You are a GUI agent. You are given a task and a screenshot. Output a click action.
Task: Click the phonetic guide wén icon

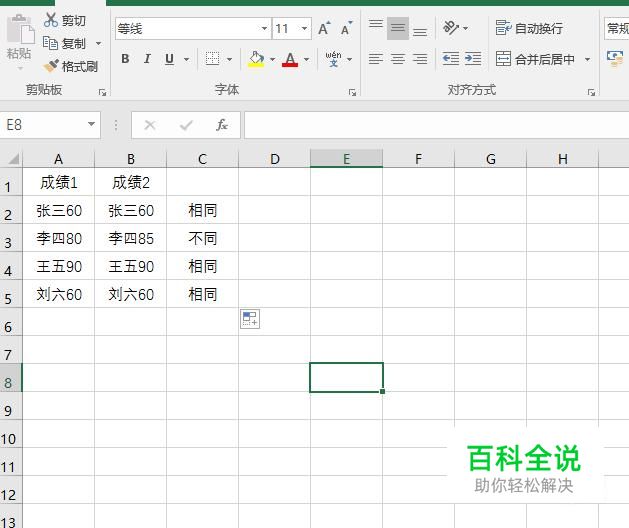pos(333,59)
